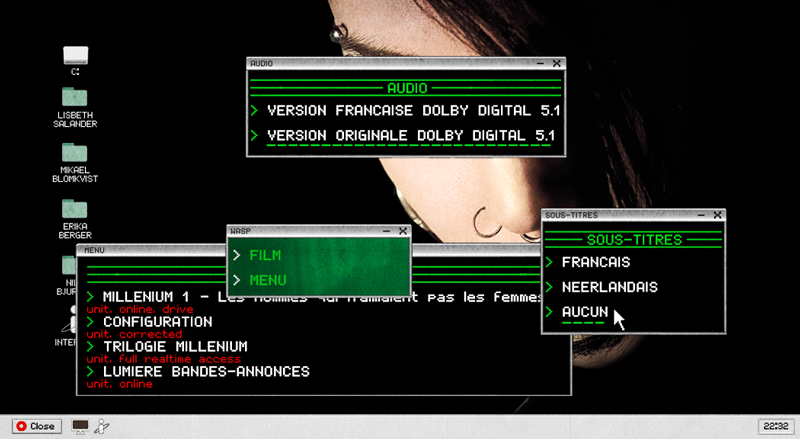Click the red 'unit. full realtime access' text
Viewport: 800px width, 439px height.
(x=163, y=359)
